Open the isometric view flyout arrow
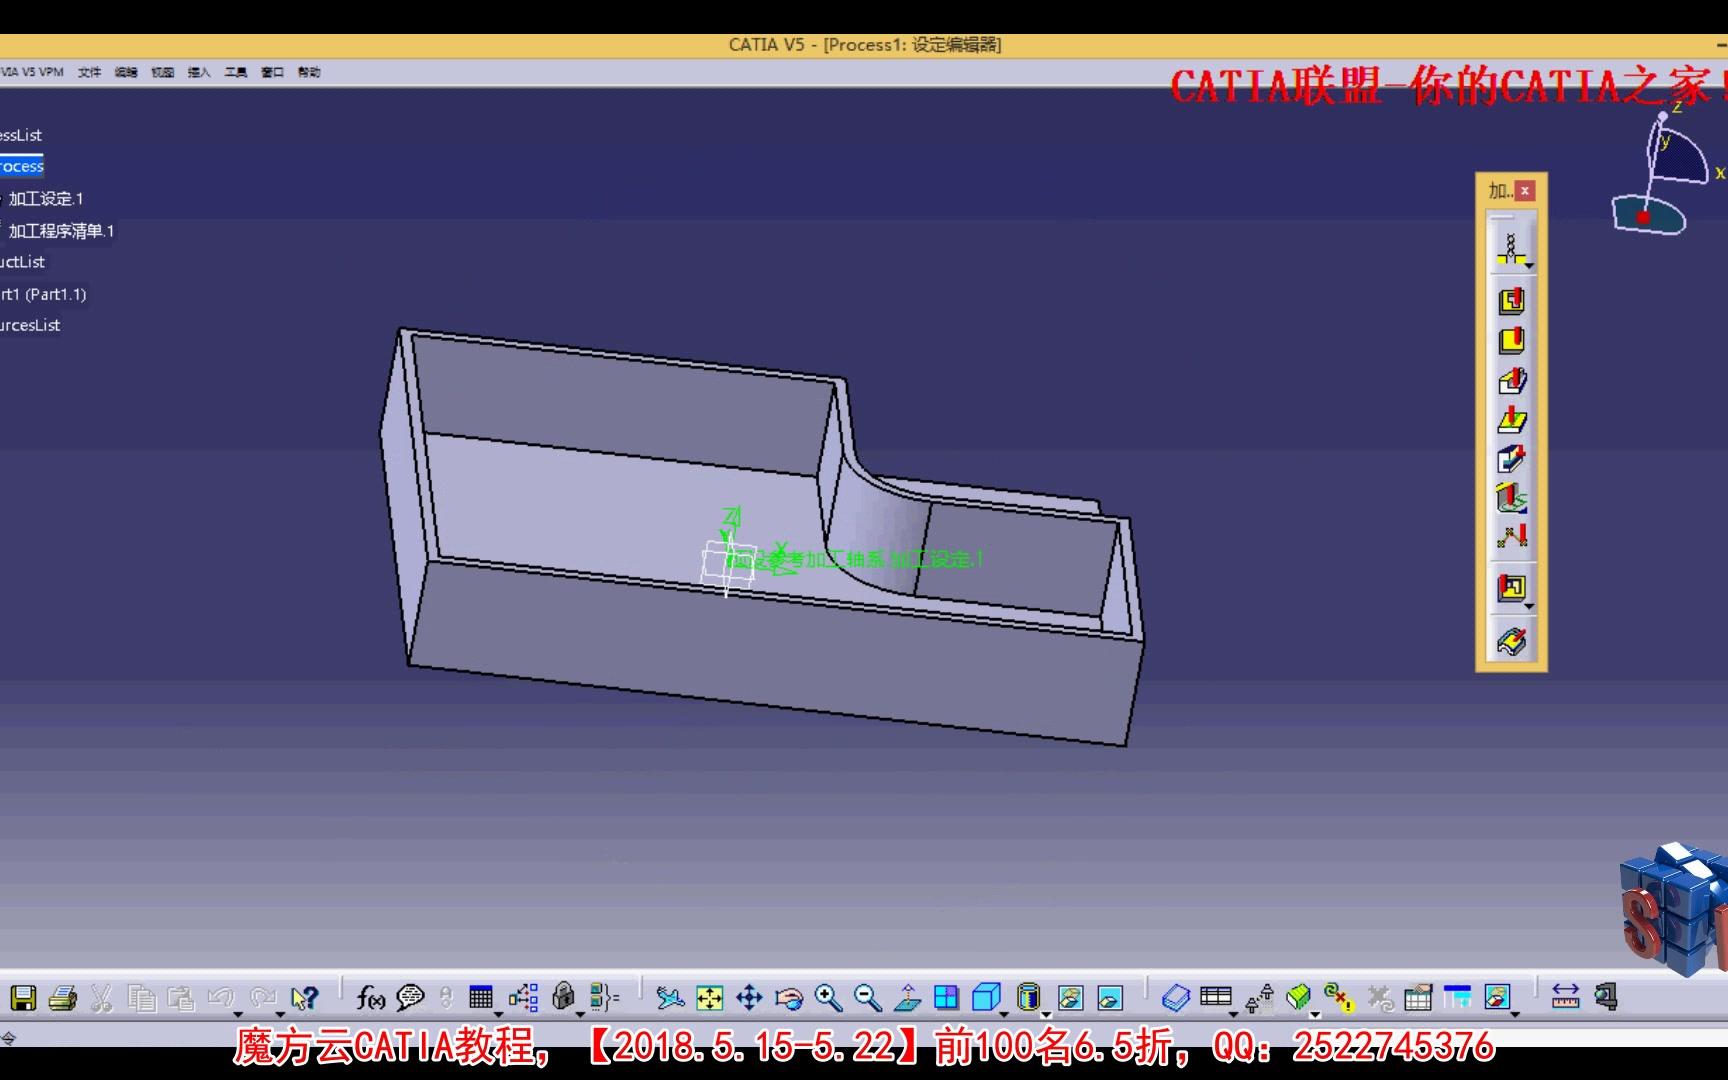The height and width of the screenshot is (1080, 1728). pyautogui.click(x=1004, y=1014)
